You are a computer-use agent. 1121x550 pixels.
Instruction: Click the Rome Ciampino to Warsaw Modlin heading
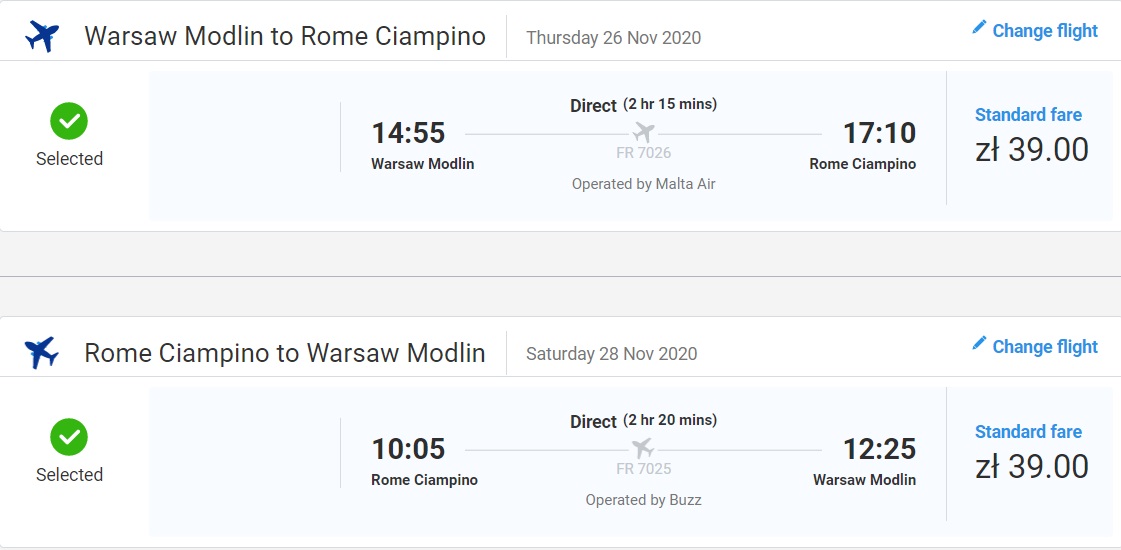285,353
